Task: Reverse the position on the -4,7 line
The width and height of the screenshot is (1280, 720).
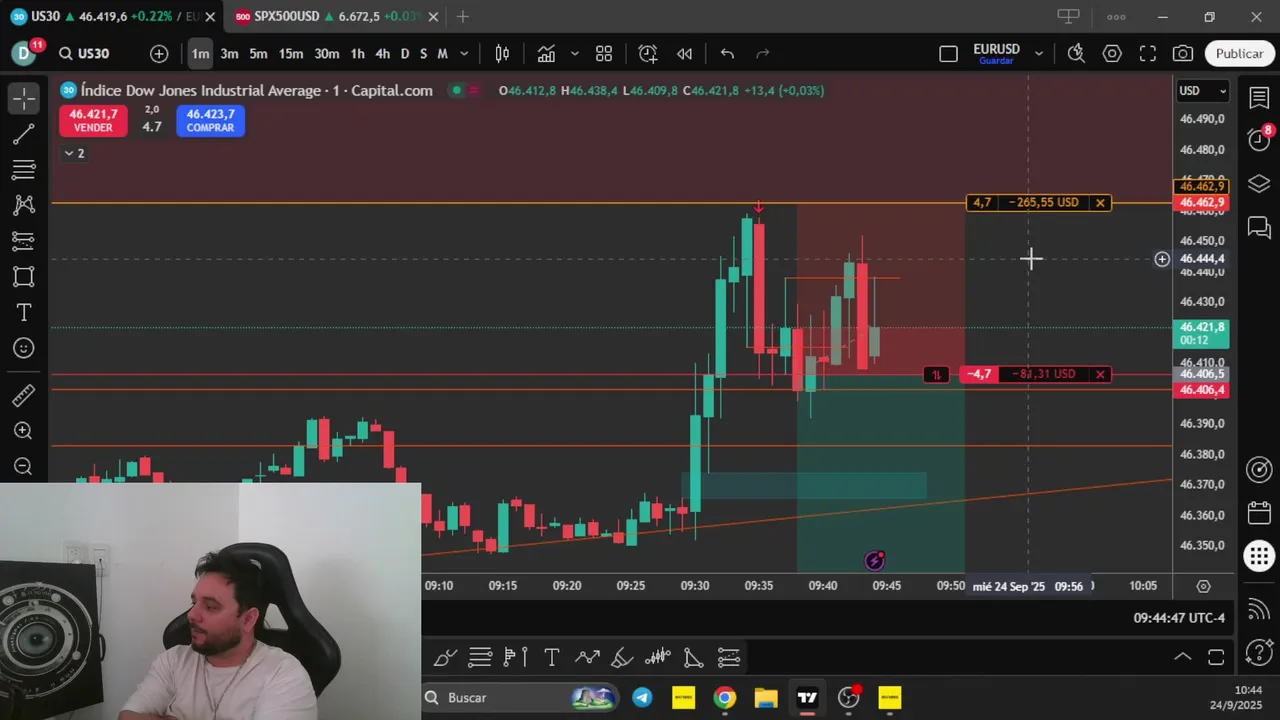Action: tap(936, 375)
